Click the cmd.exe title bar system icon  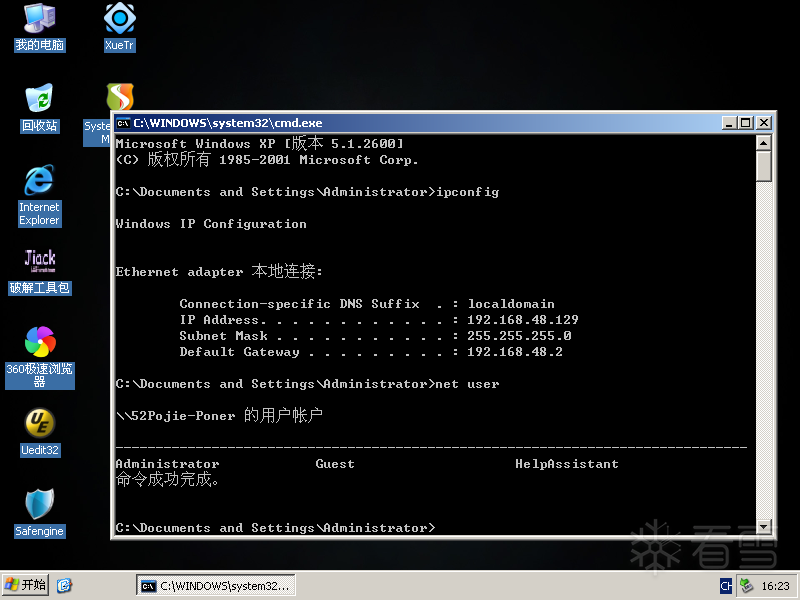pyautogui.click(x=123, y=123)
